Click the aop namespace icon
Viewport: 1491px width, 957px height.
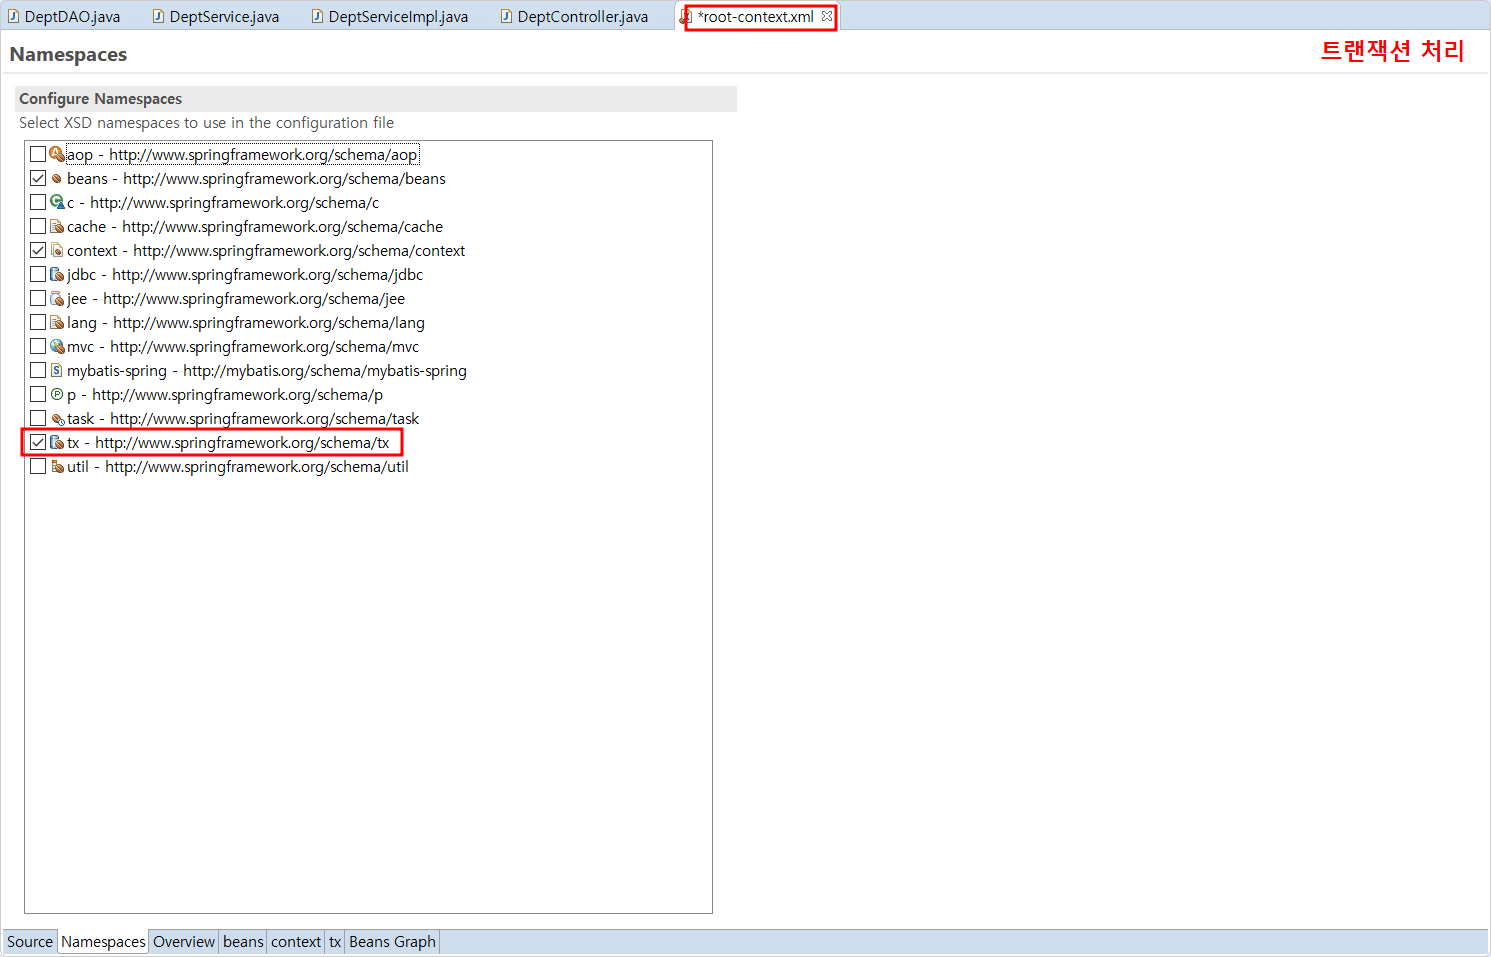coord(57,154)
